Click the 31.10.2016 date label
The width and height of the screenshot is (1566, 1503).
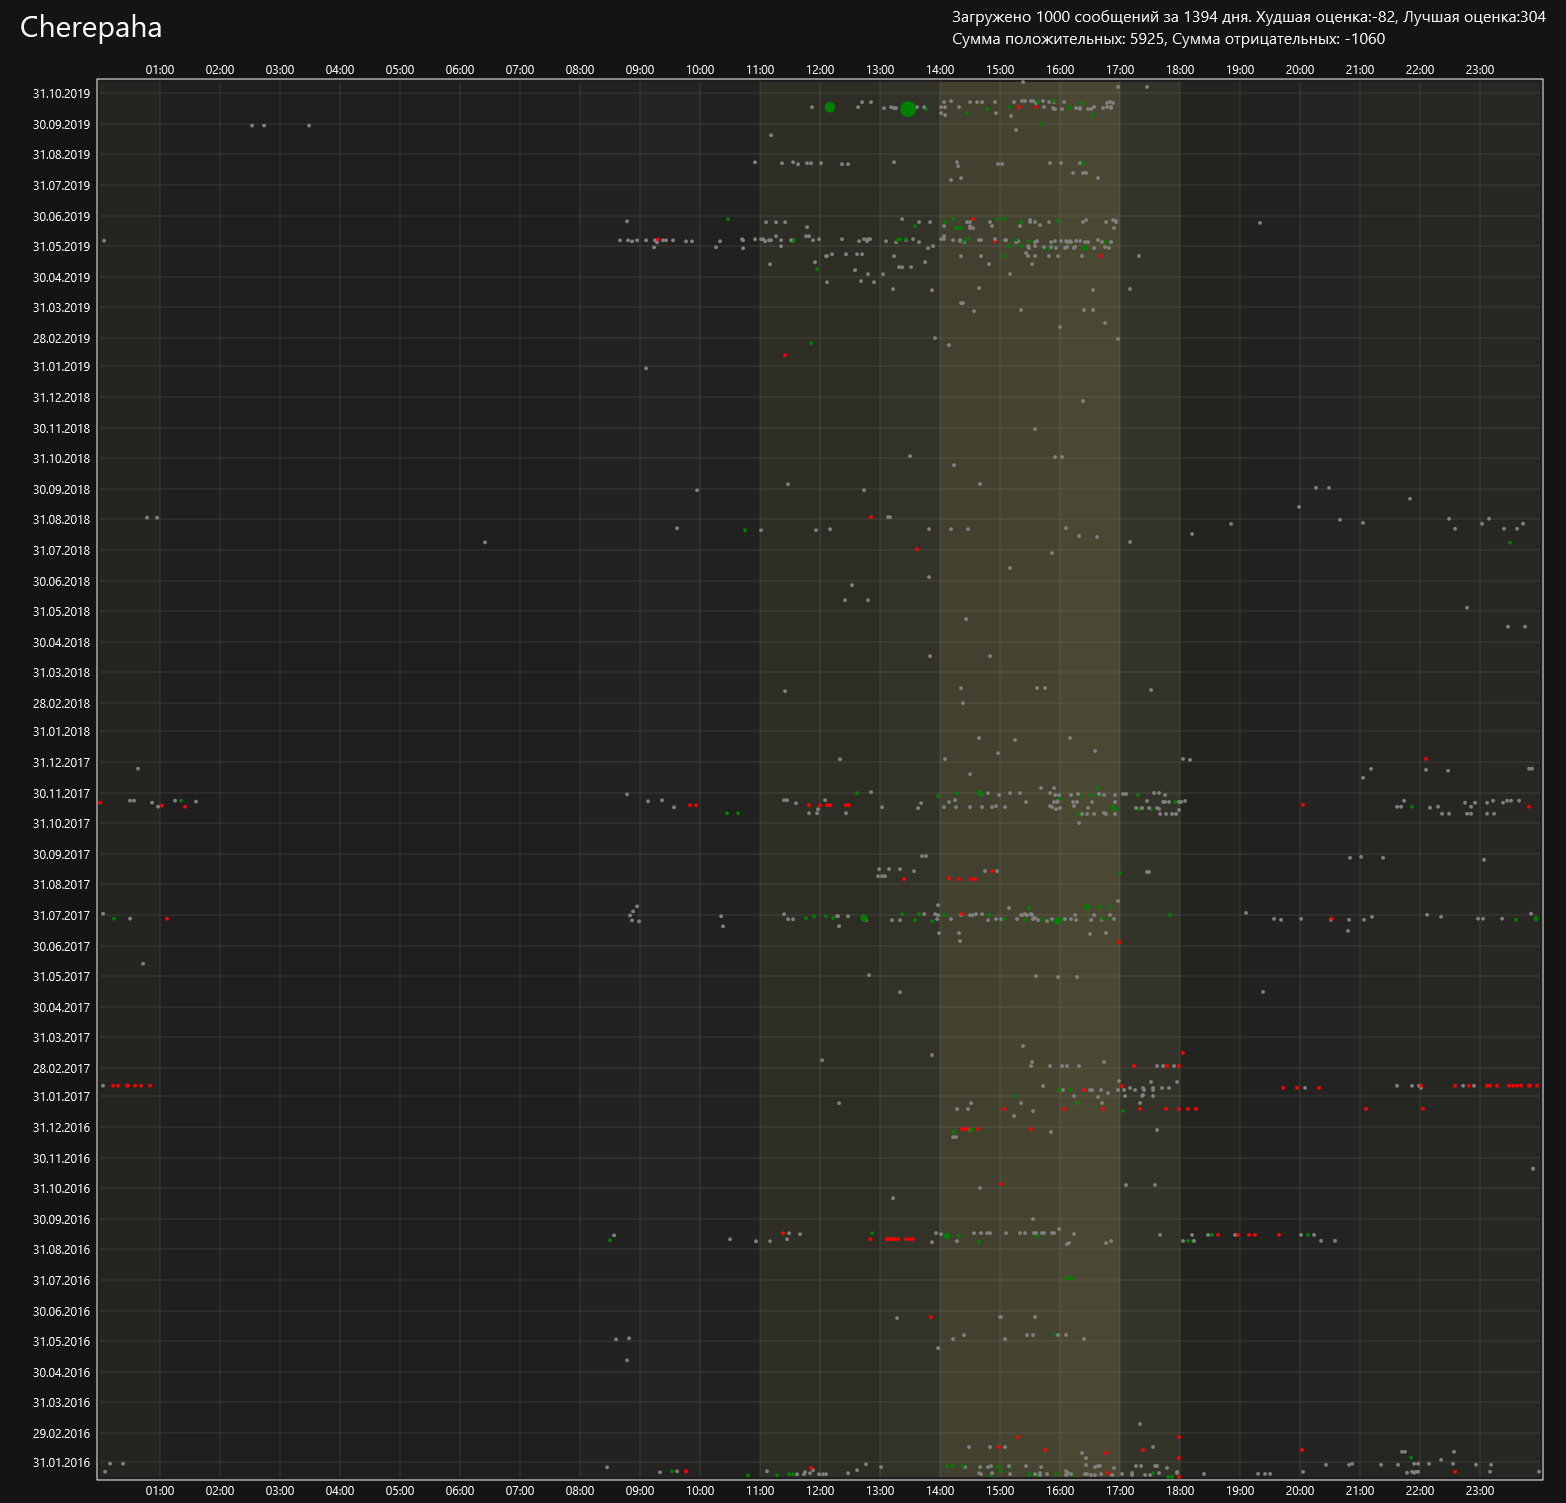pyautogui.click(x=61, y=1189)
